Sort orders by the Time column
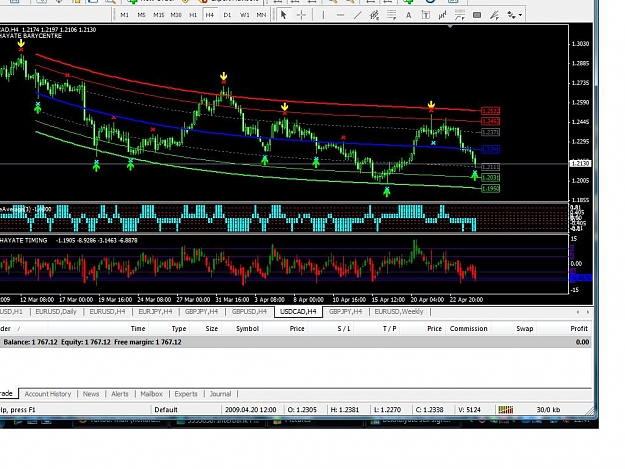The image size is (625, 469). (138, 329)
